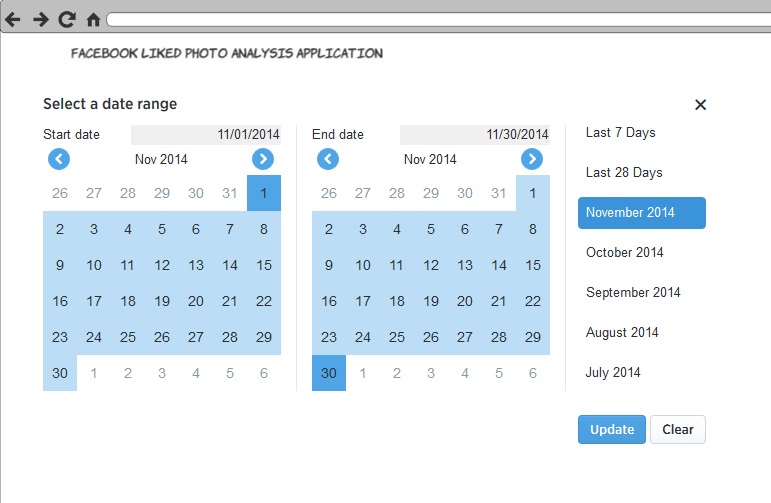Choose day 23 in End date calendar
The image size is (771, 503).
[x=329, y=337]
